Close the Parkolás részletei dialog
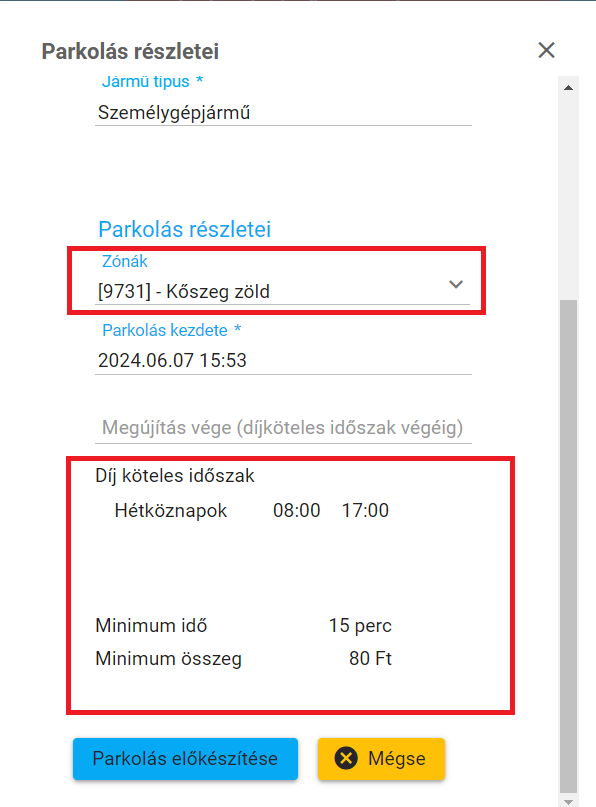This screenshot has height=807, width=596. pyautogui.click(x=546, y=50)
